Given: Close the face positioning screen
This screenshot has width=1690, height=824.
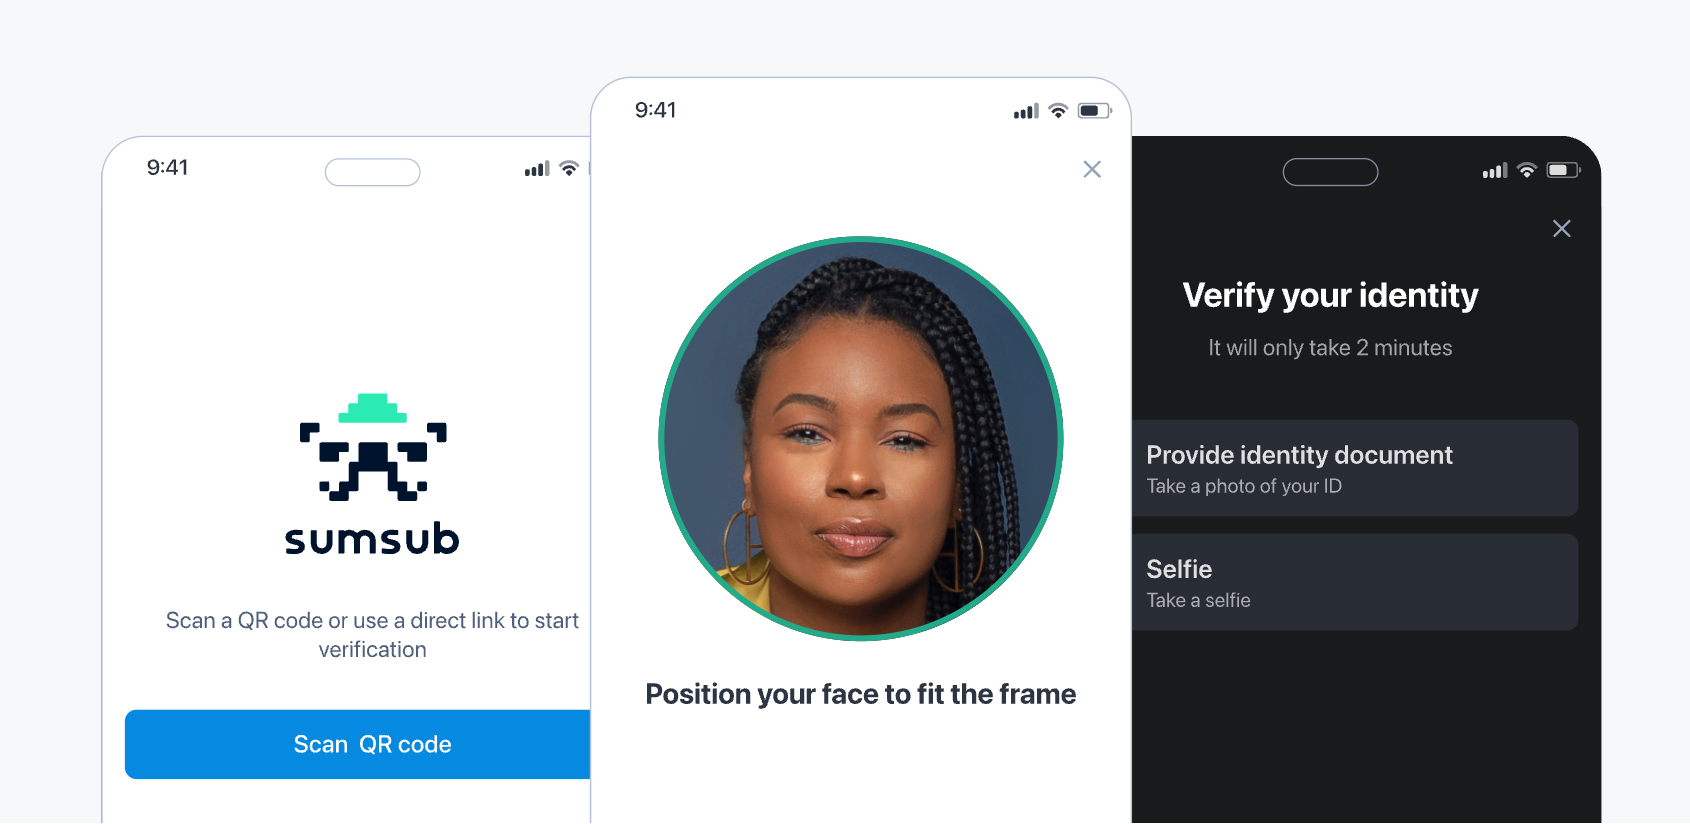Looking at the screenshot, I should pos(1092,169).
